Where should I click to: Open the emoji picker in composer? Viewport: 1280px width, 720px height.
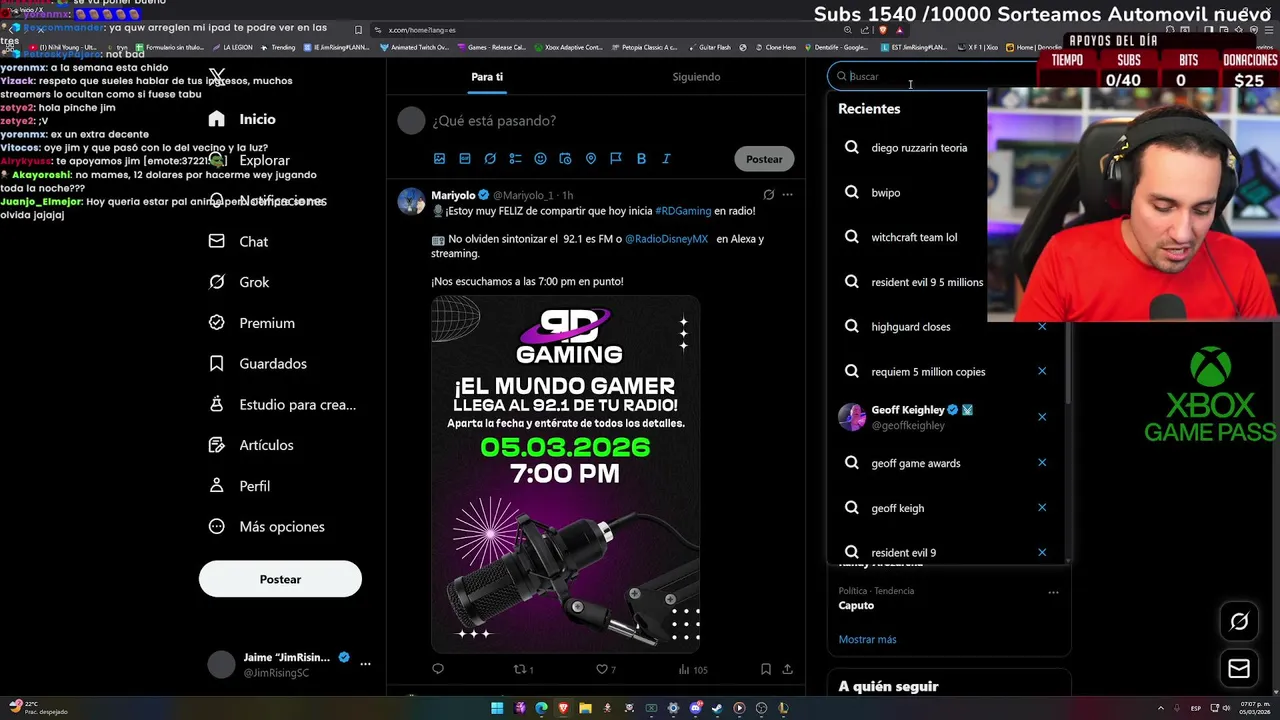[x=540, y=159]
